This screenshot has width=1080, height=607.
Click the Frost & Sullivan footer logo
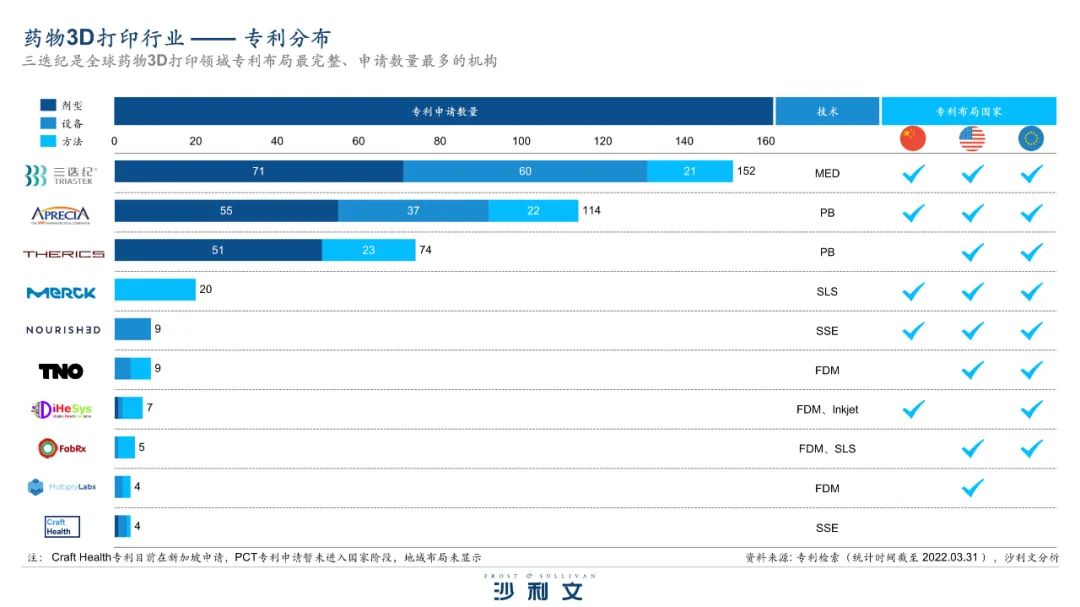[539, 586]
